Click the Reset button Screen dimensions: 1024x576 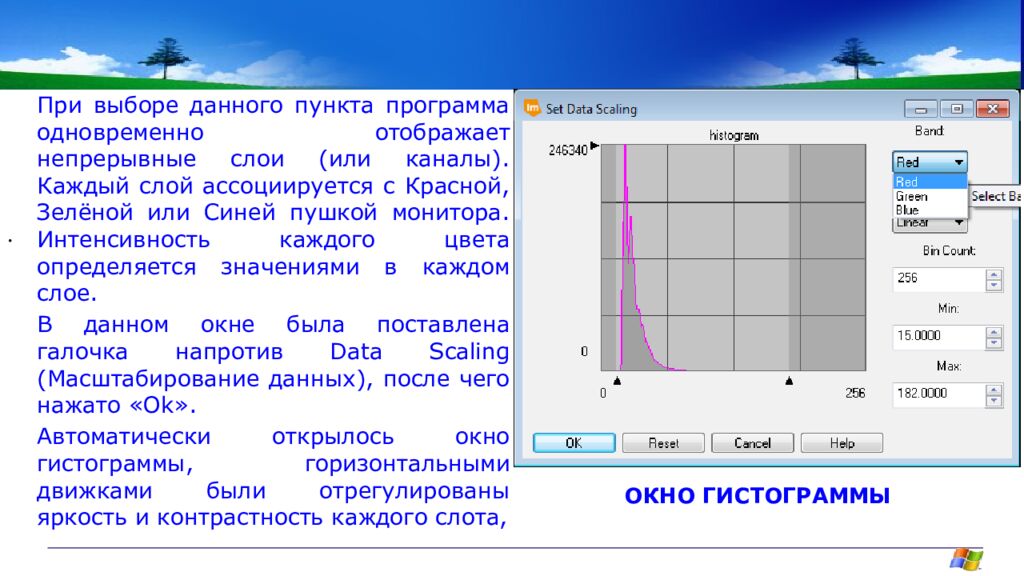663,443
